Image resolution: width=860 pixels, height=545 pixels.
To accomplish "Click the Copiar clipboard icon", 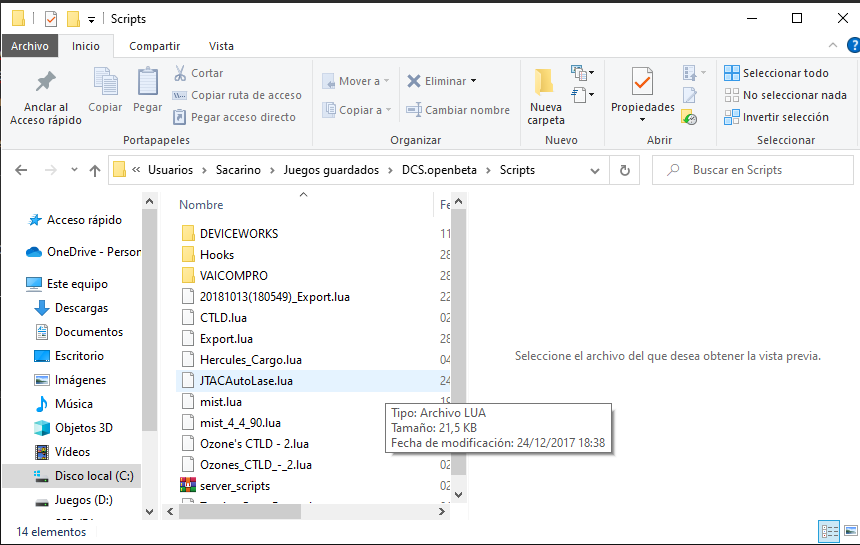I will [x=105, y=82].
